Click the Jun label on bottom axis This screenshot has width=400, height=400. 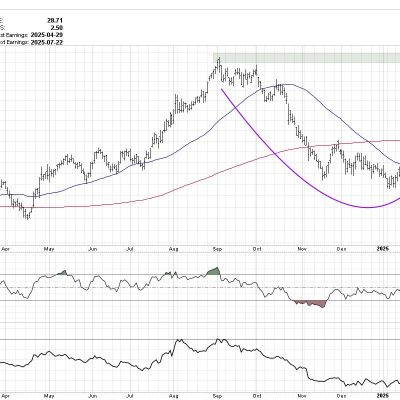point(93,396)
